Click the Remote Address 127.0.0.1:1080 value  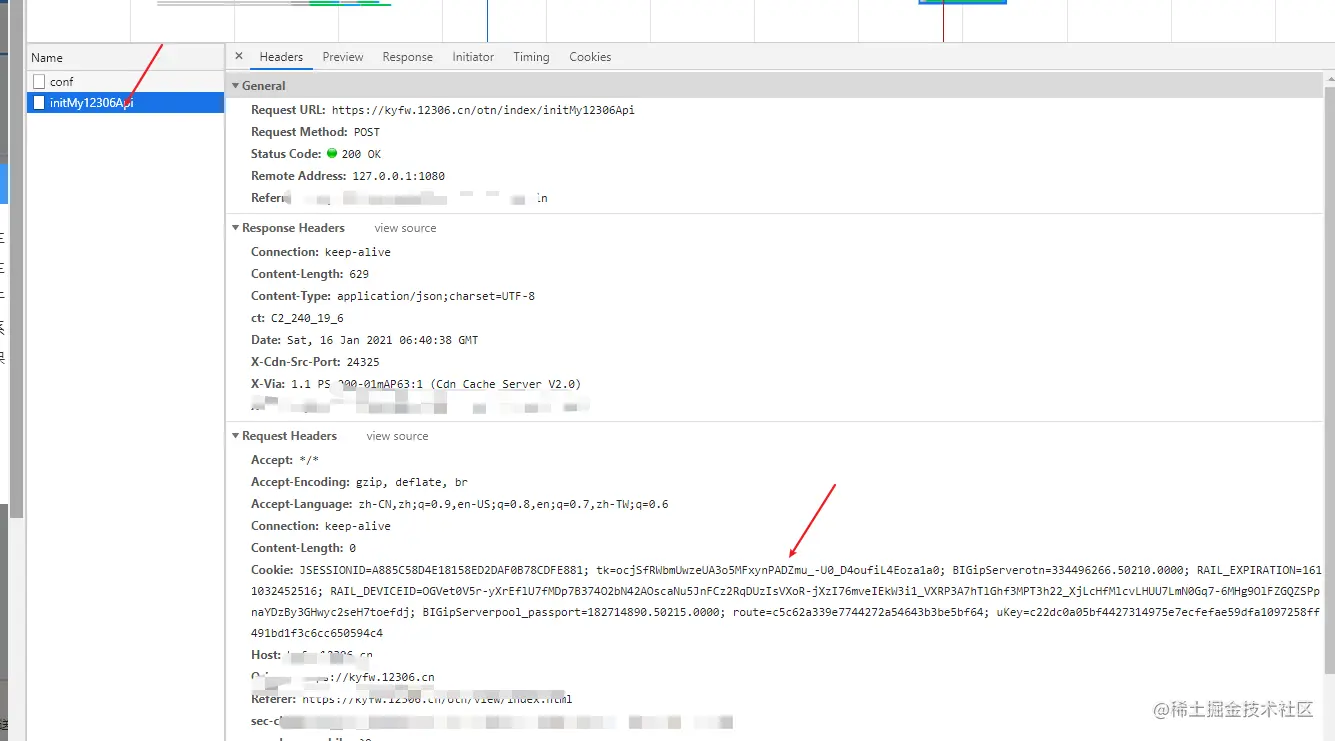pos(398,176)
